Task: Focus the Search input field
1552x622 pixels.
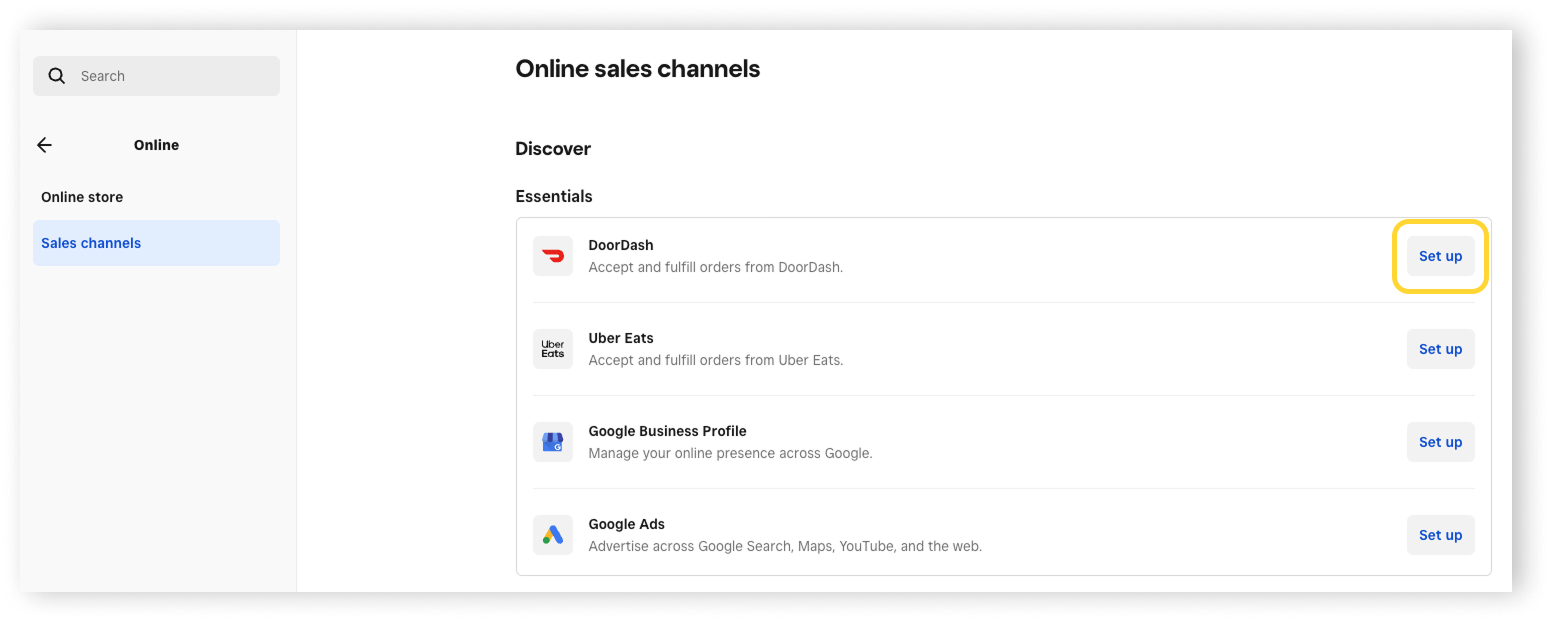Action: pyautogui.click(x=156, y=76)
